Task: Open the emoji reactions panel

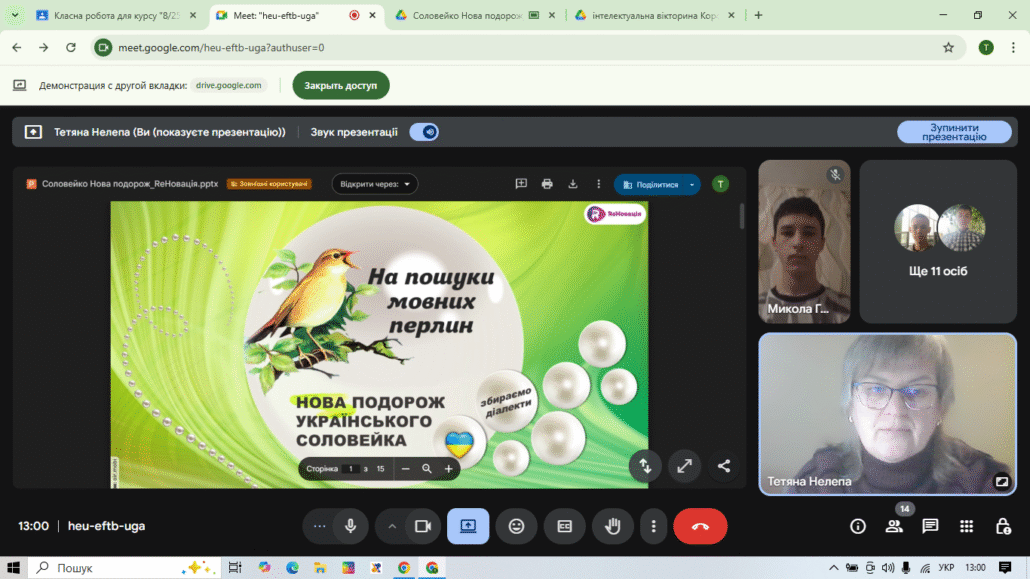Action: coord(516,526)
